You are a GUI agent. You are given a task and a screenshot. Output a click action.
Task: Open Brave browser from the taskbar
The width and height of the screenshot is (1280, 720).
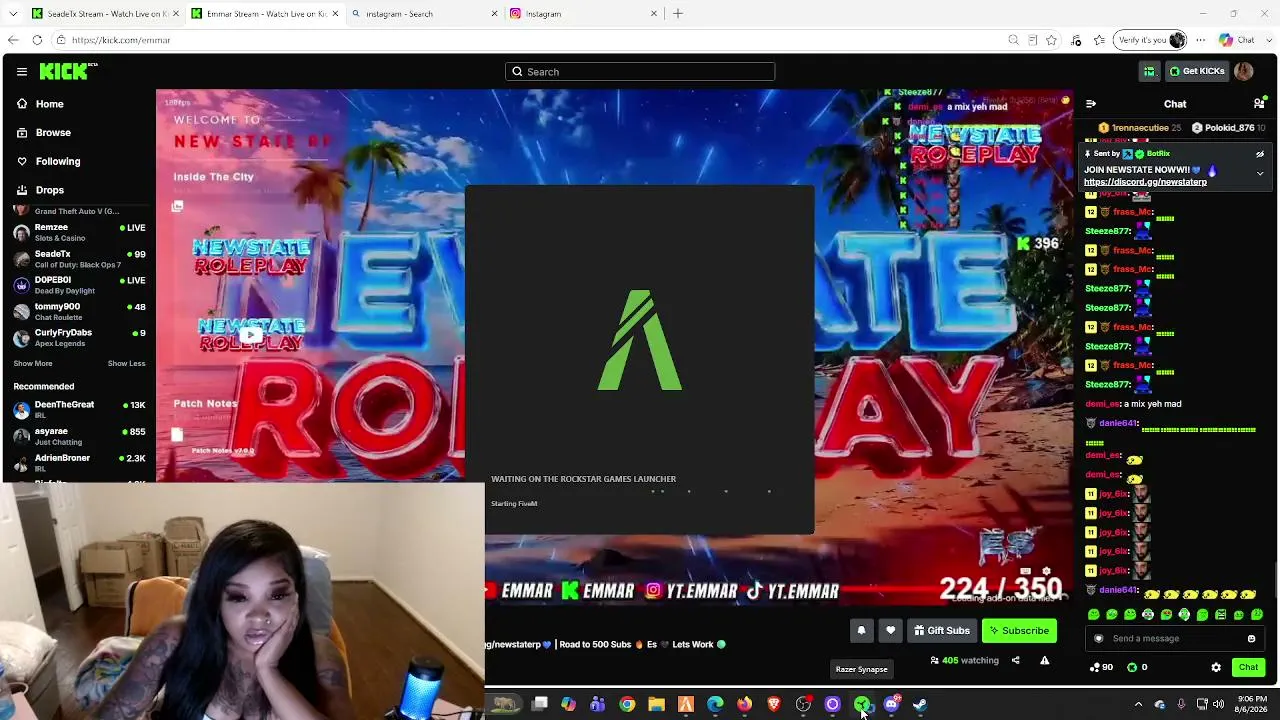[773, 704]
